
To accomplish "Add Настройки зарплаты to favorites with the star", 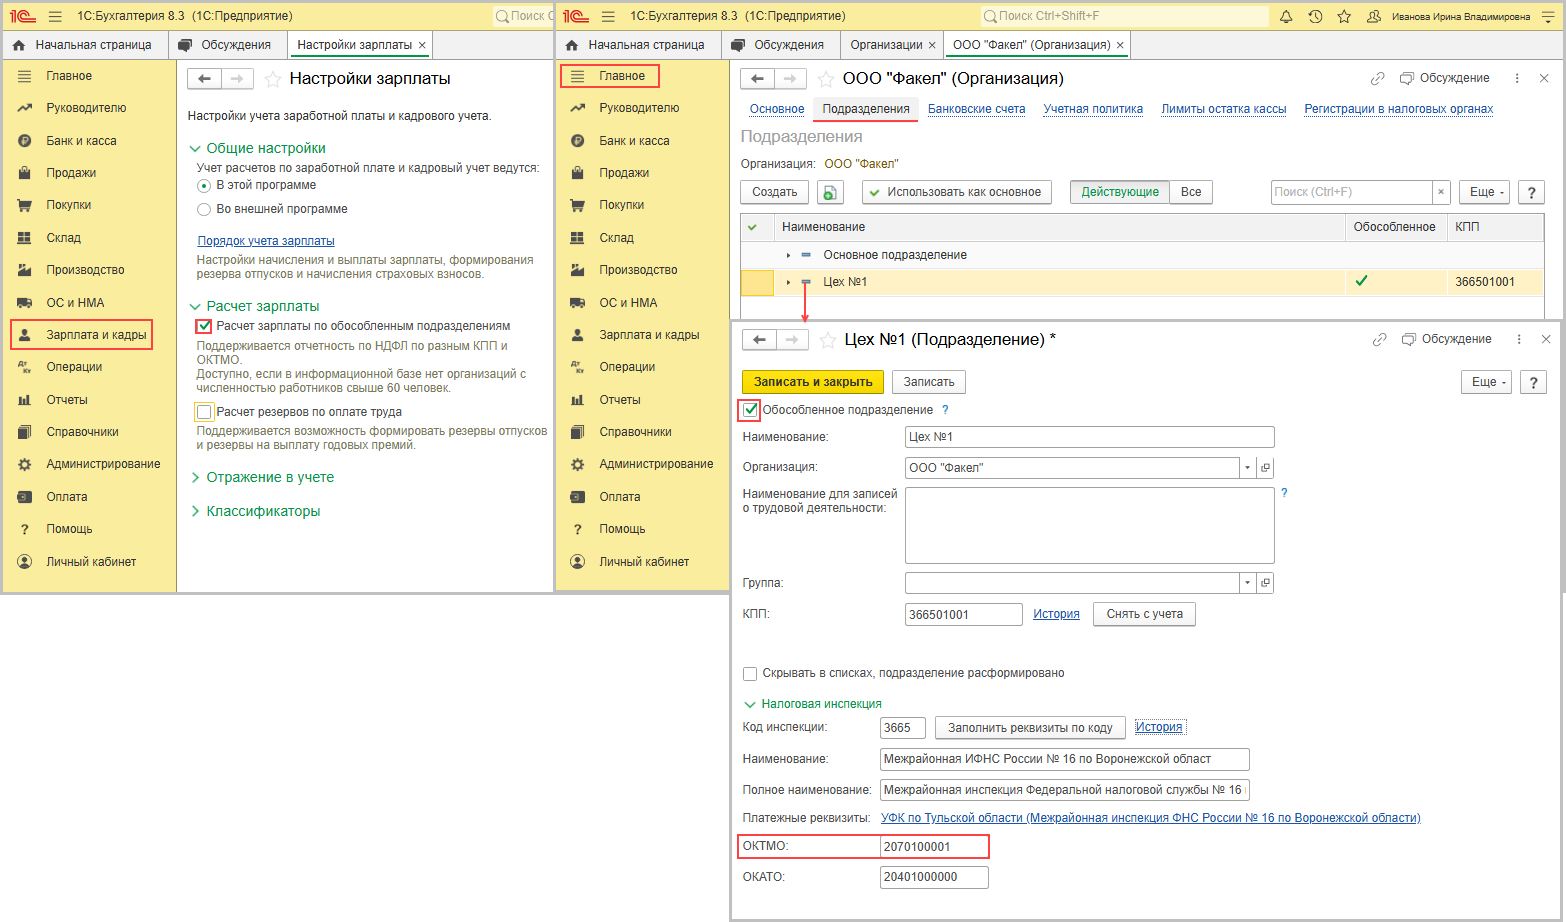I will point(272,79).
